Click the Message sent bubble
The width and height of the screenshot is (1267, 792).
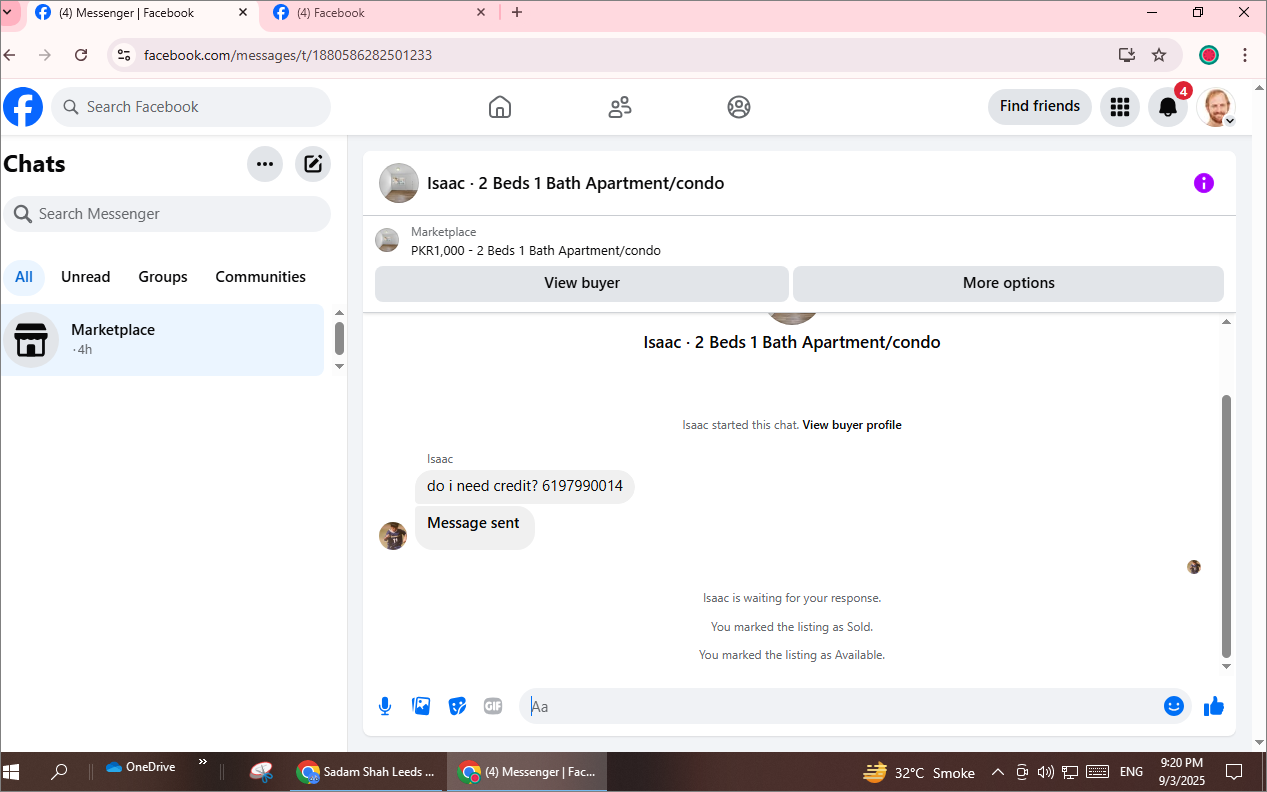(x=475, y=527)
